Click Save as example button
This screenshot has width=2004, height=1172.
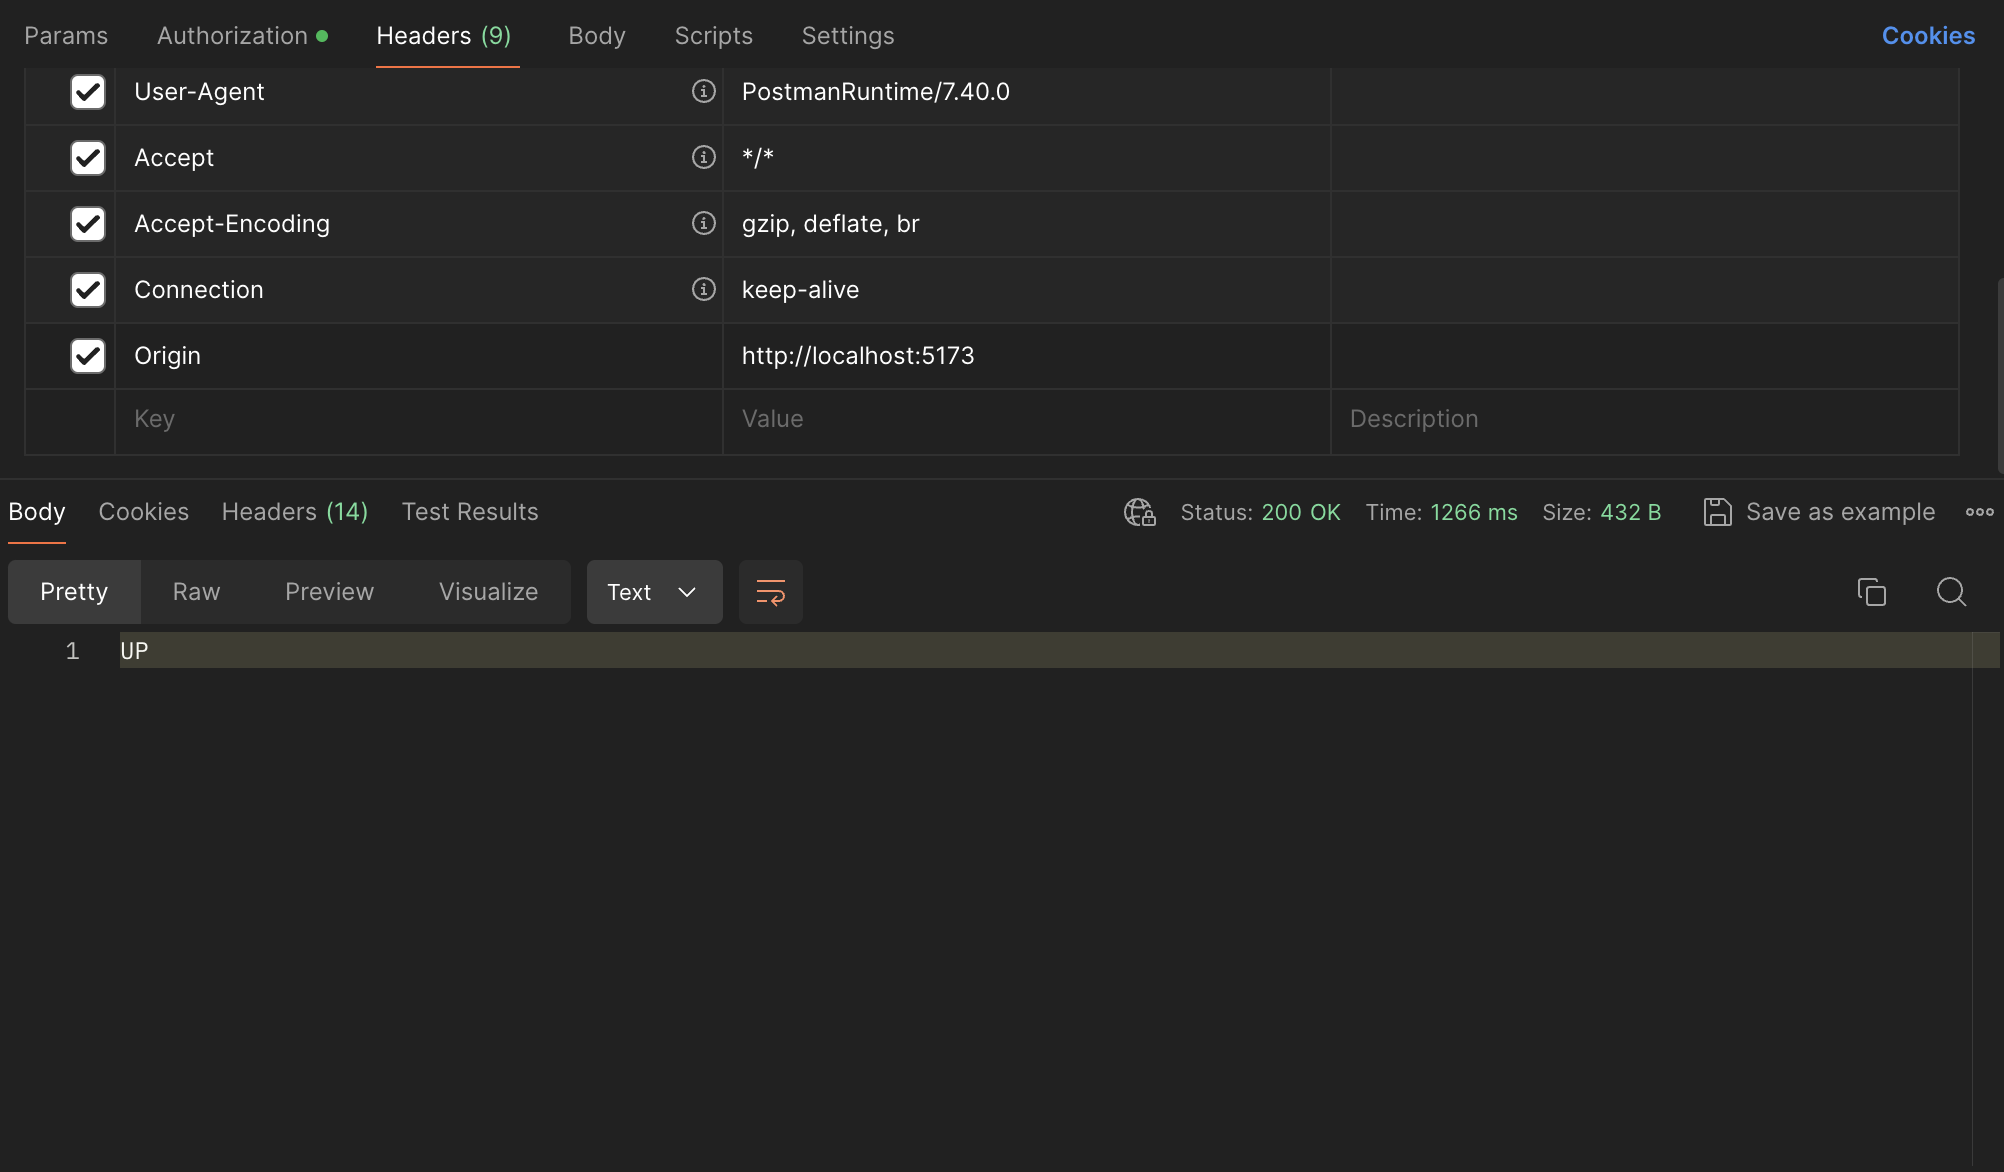pos(1840,512)
